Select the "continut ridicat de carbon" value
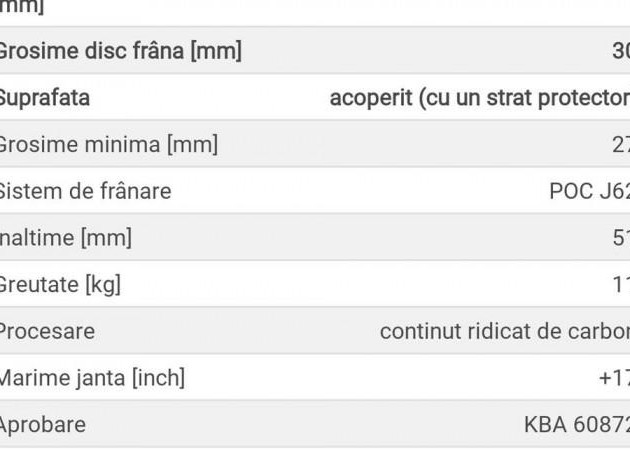 click(504, 331)
